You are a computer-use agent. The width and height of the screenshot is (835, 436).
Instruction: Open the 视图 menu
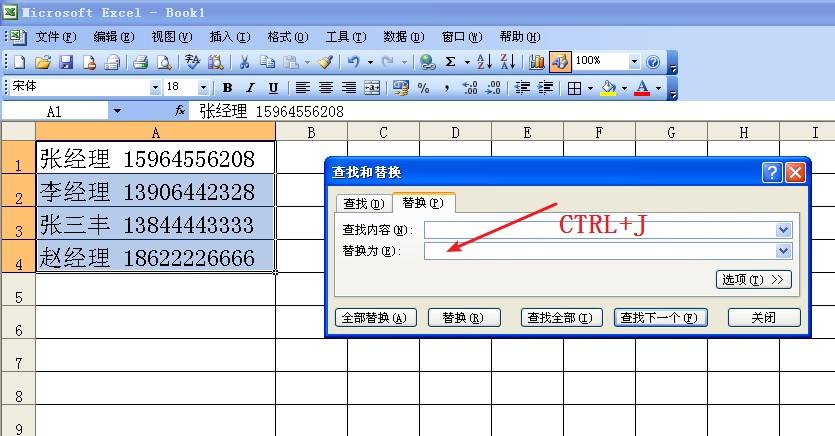[x=171, y=37]
